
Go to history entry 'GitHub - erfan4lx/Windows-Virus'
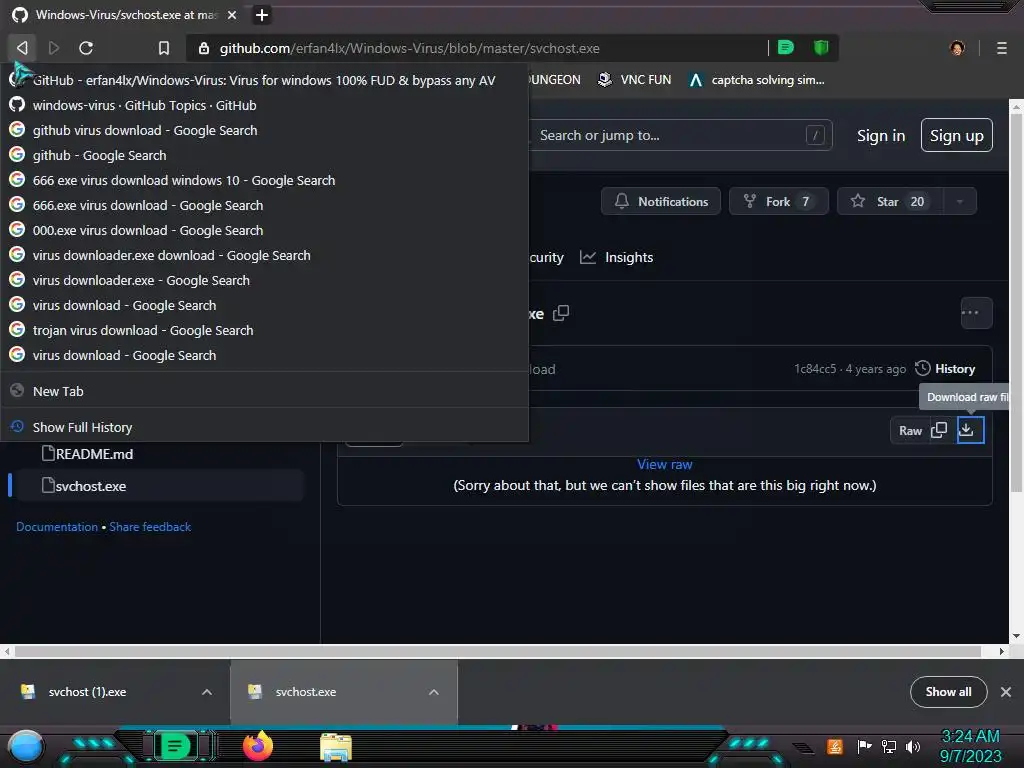tap(264, 80)
